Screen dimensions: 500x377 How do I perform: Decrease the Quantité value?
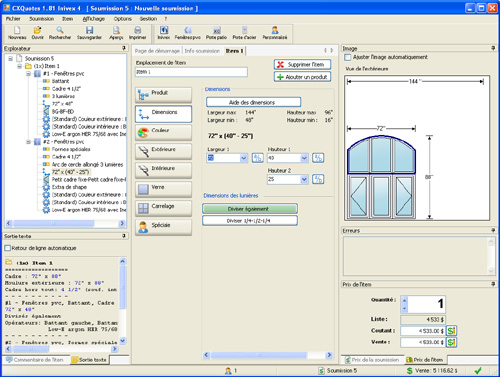(x=404, y=308)
